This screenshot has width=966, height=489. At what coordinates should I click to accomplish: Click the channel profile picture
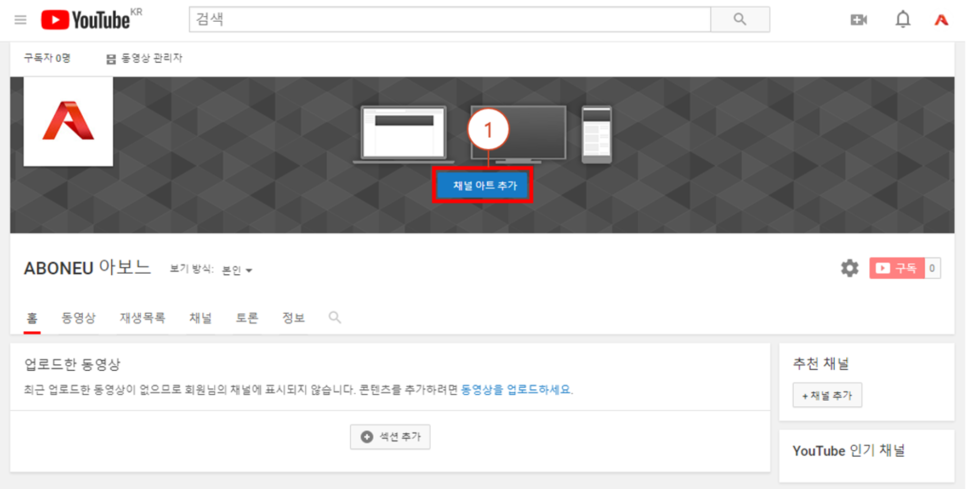point(68,121)
